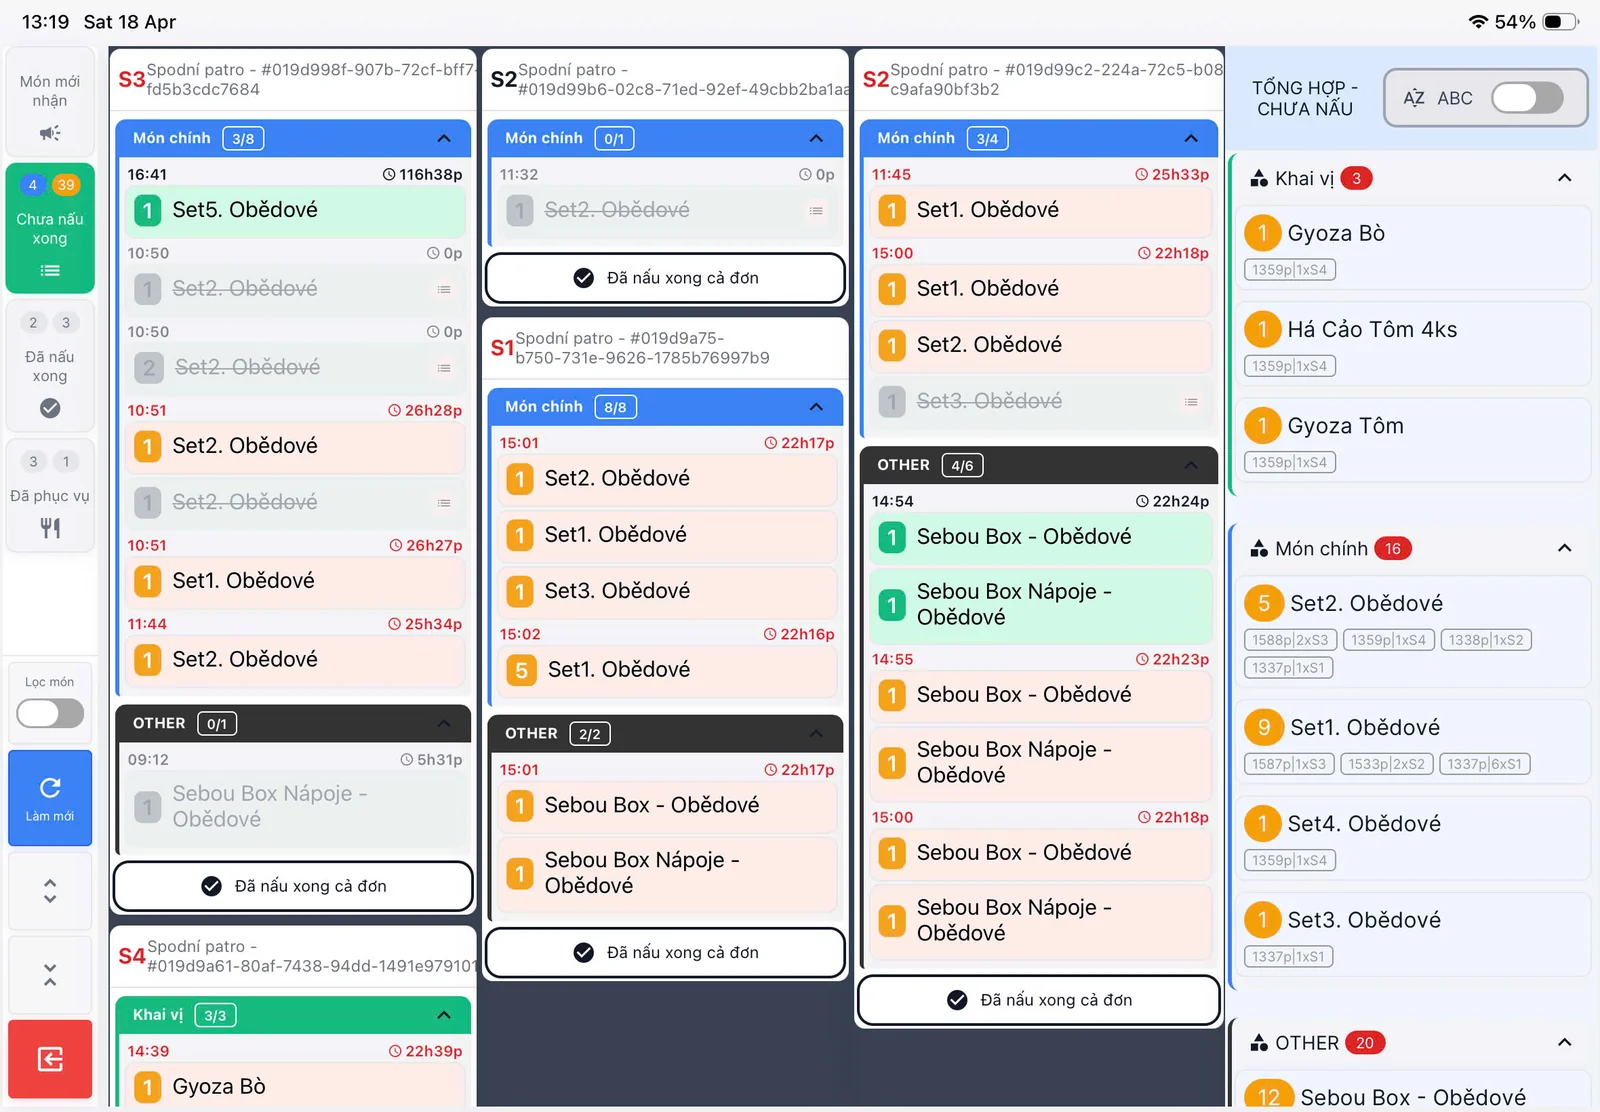
Task: Click Đã nấu xong cả đơn under S3 order
Action: click(294, 886)
